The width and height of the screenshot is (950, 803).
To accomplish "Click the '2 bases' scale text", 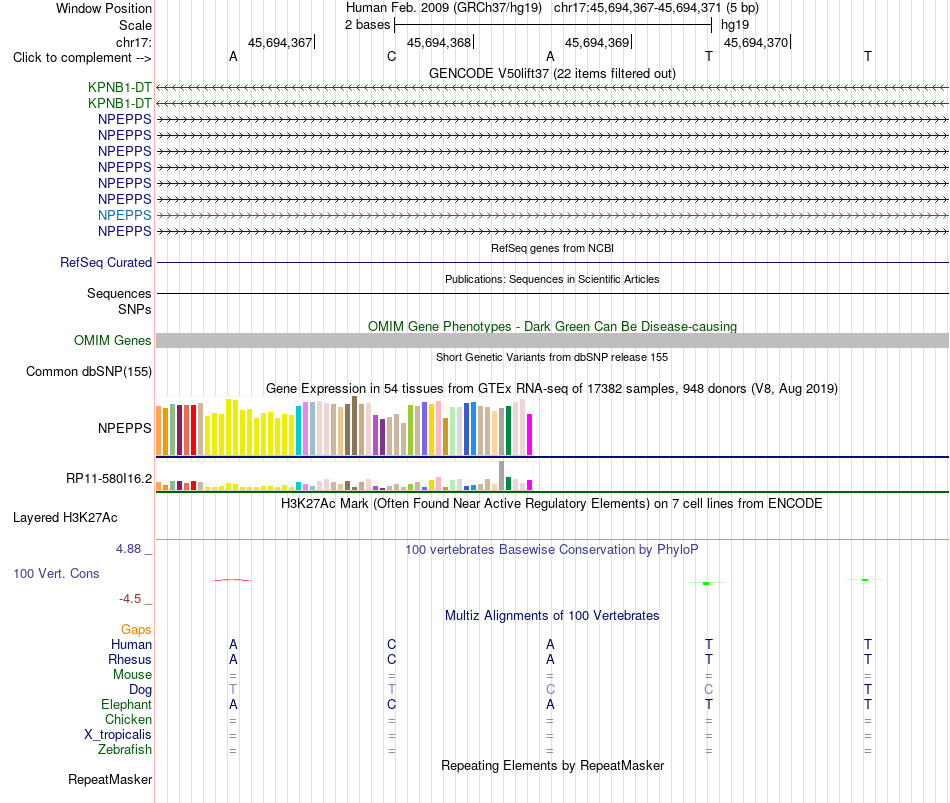I will [x=367, y=25].
